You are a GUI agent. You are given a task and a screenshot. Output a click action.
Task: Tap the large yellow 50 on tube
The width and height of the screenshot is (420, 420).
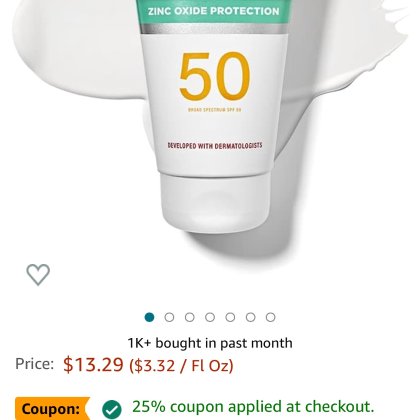click(x=215, y=76)
